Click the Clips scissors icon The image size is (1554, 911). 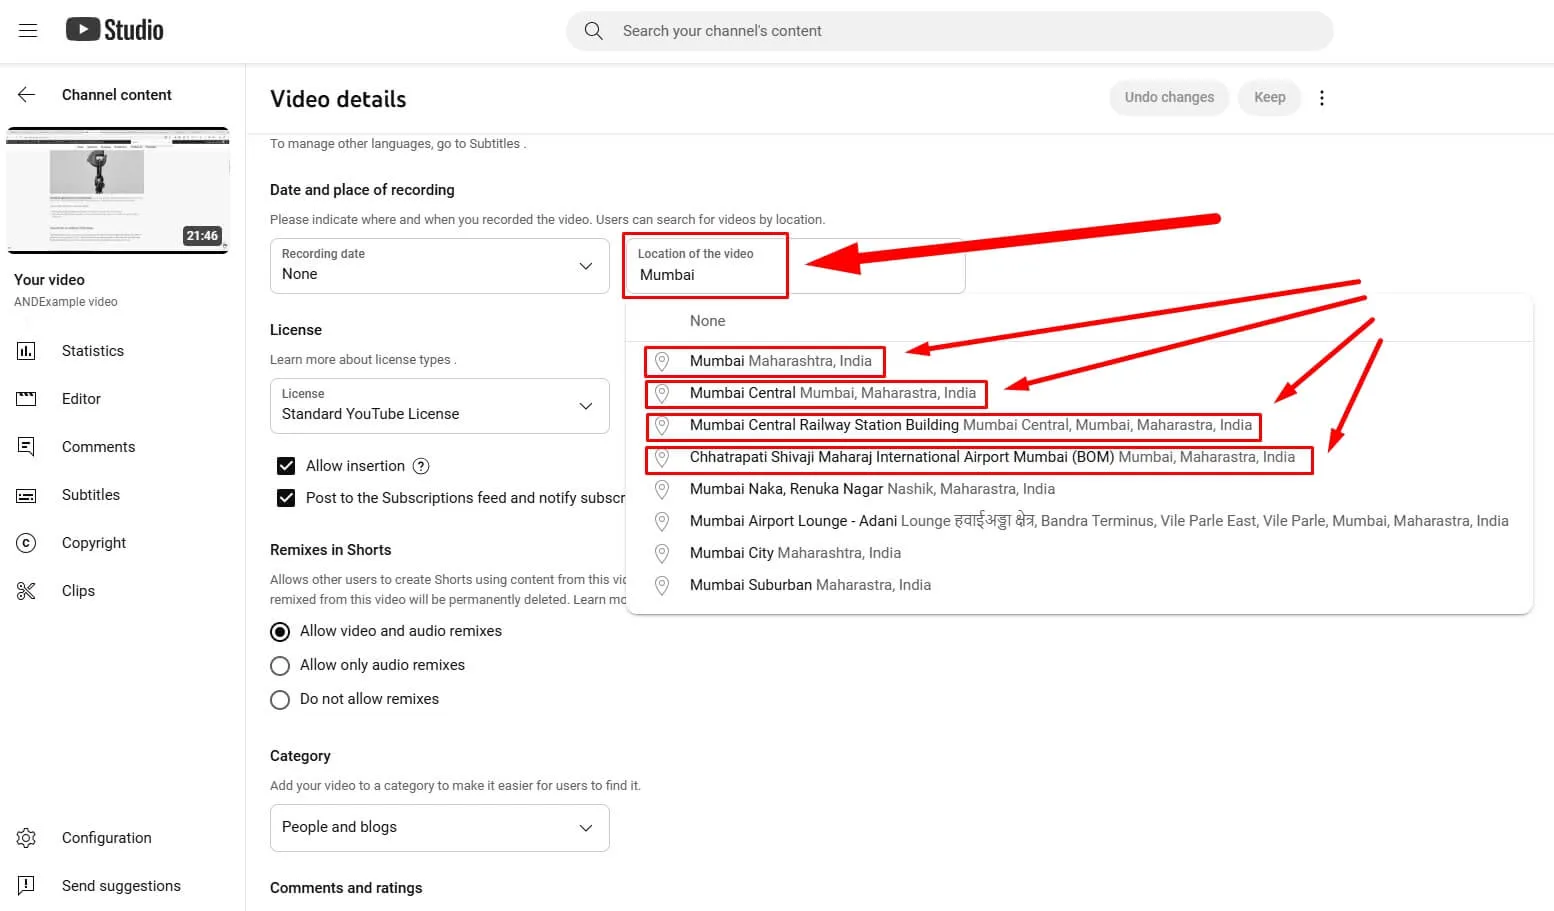pyautogui.click(x=26, y=591)
